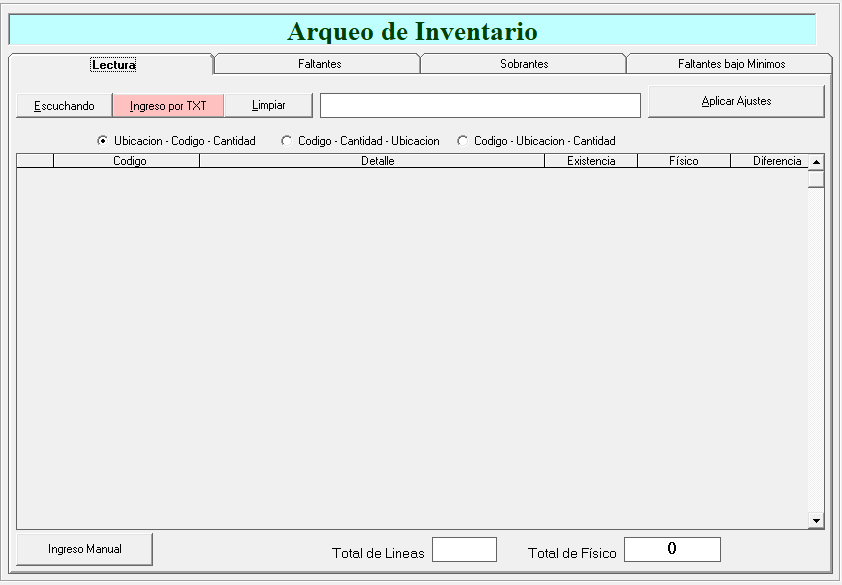Click the Total de Lineas field

pyautogui.click(x=464, y=550)
